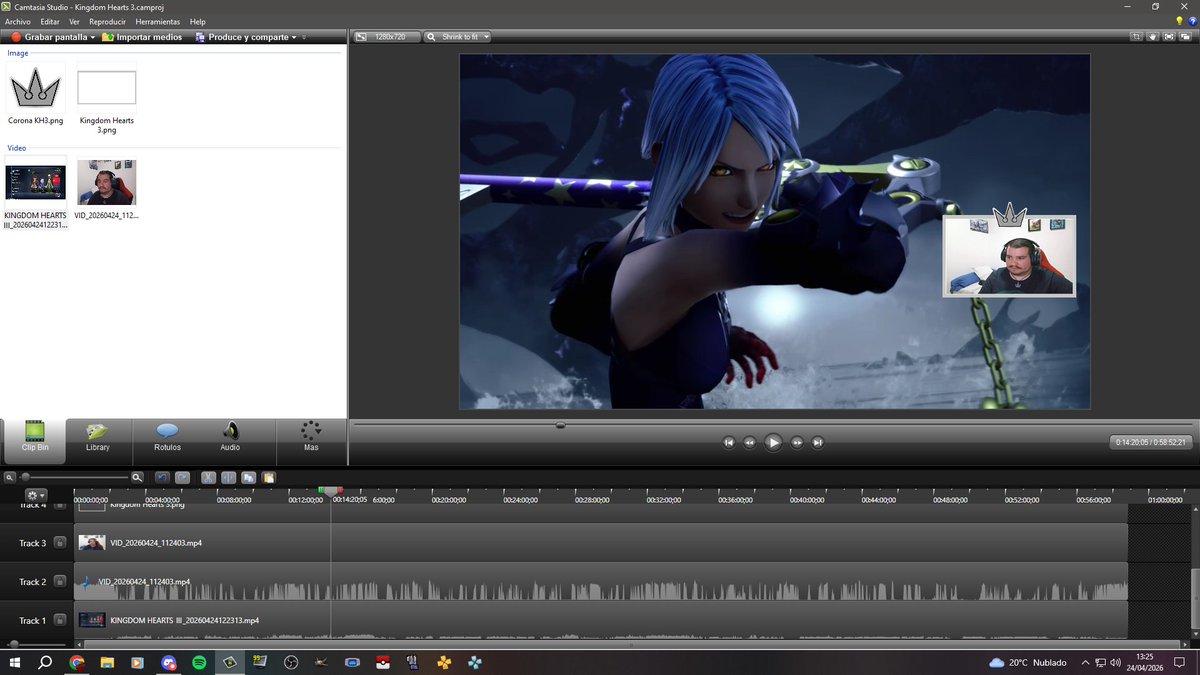Jump to previous clip button
The height and width of the screenshot is (675, 1200).
coord(729,442)
